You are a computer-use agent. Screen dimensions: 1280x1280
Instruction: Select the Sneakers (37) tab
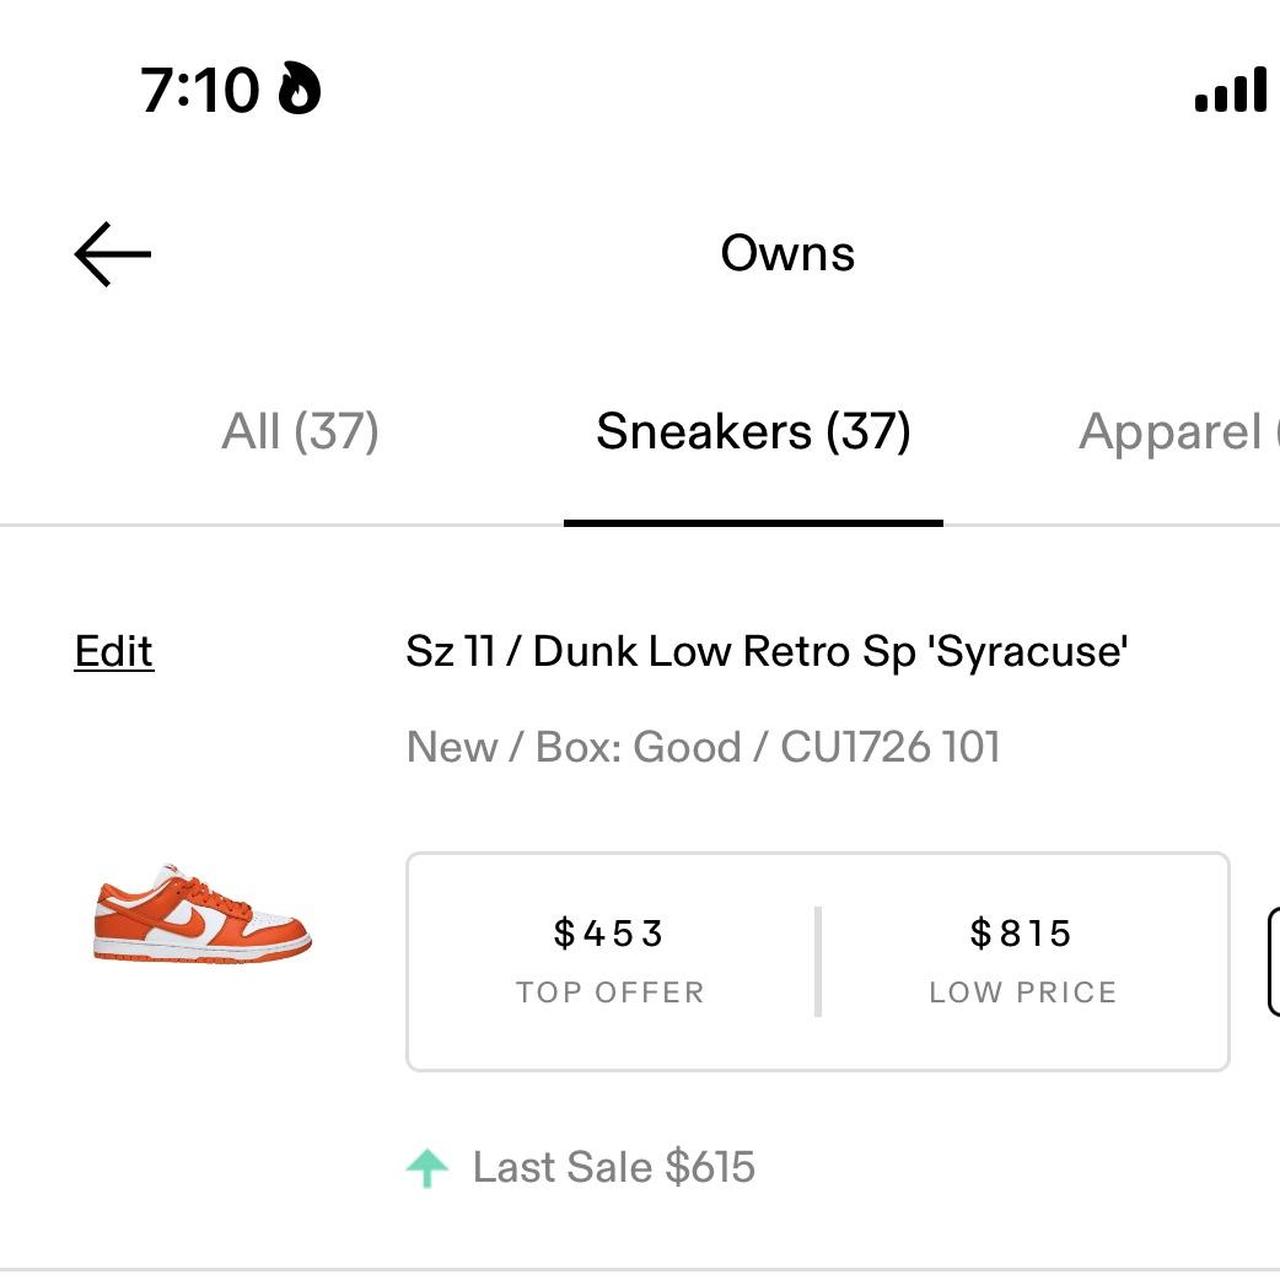[753, 432]
